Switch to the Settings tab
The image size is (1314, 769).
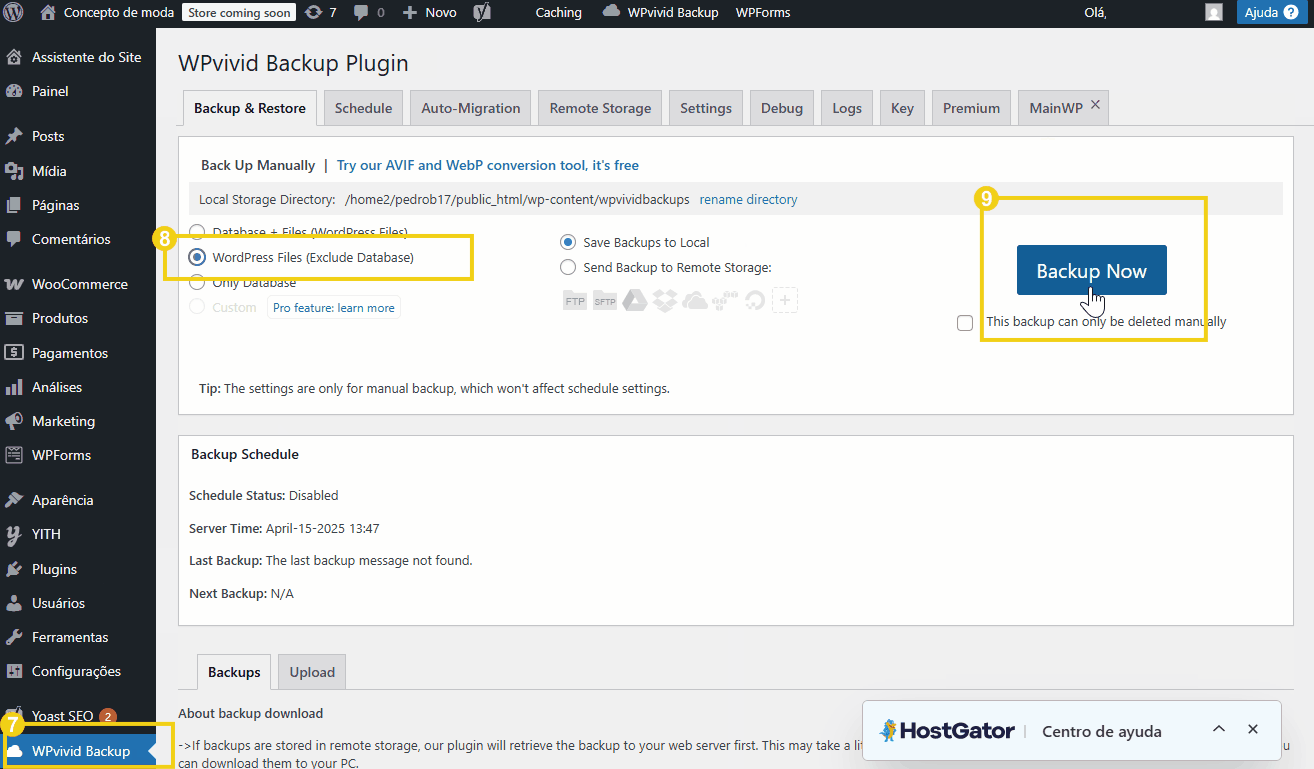click(x=706, y=108)
